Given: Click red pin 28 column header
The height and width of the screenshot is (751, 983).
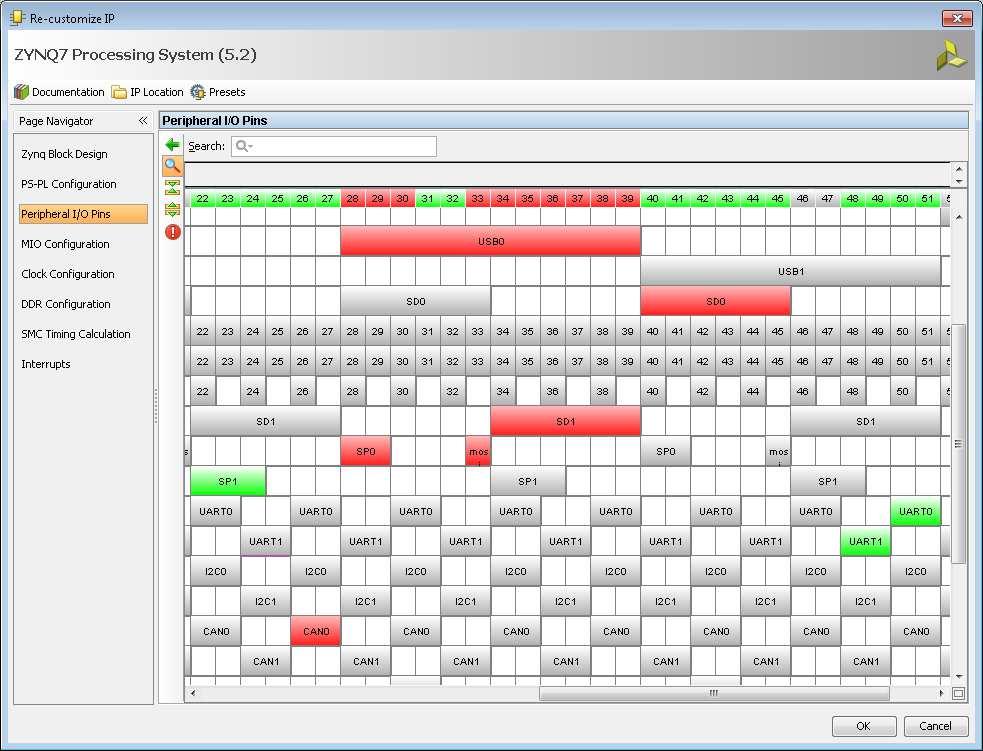Looking at the screenshot, I should coord(353,199).
